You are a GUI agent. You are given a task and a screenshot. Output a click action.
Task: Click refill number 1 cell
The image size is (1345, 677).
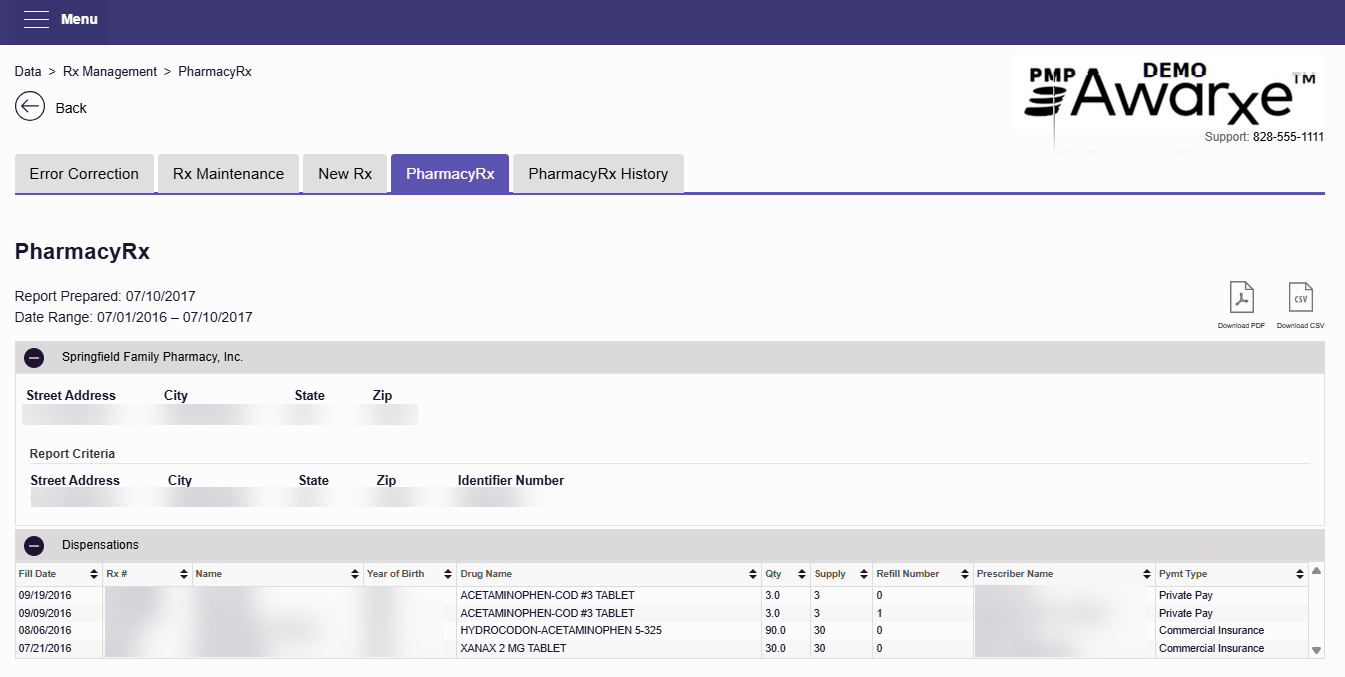point(879,613)
